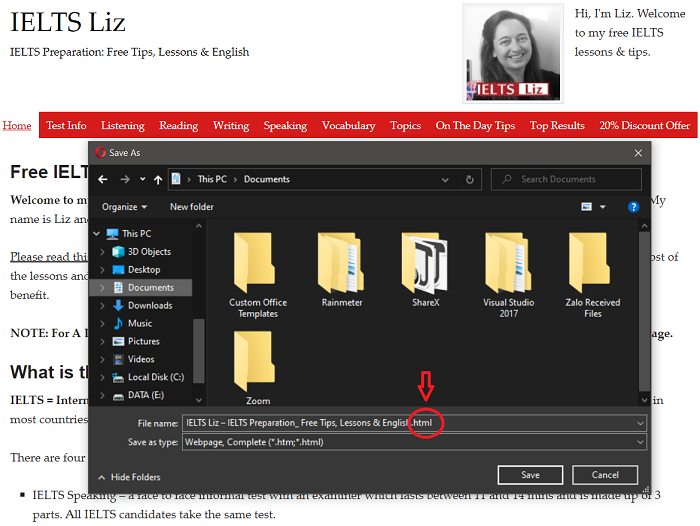Image resolution: width=700 pixels, height=526 pixels.
Task: Open the File name dropdown arrow
Action: [x=640, y=423]
